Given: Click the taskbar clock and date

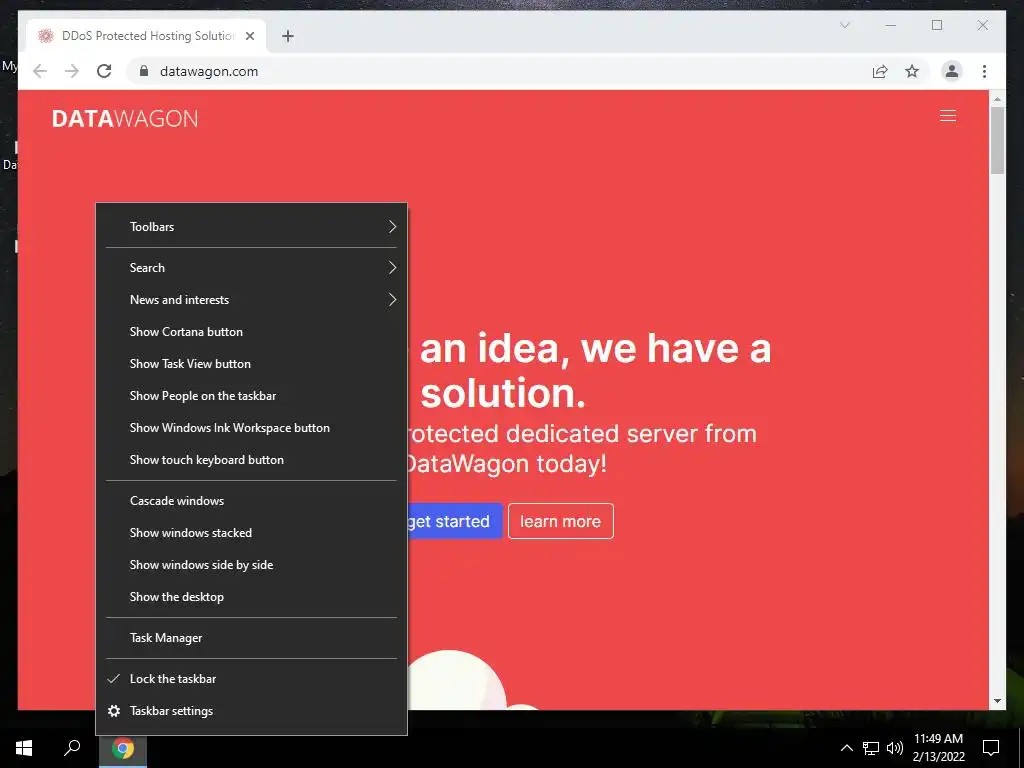Looking at the screenshot, I should (938, 748).
